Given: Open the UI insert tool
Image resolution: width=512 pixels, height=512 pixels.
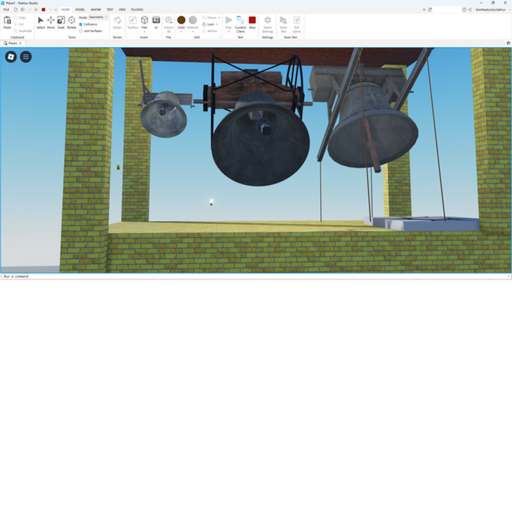Looking at the screenshot, I should coord(156,22).
